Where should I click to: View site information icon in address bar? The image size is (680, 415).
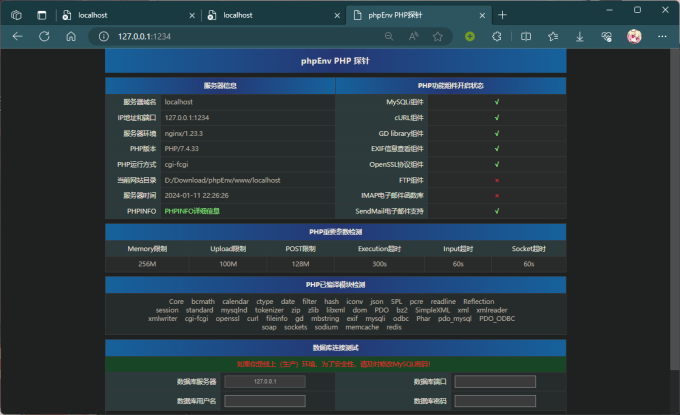(x=104, y=36)
